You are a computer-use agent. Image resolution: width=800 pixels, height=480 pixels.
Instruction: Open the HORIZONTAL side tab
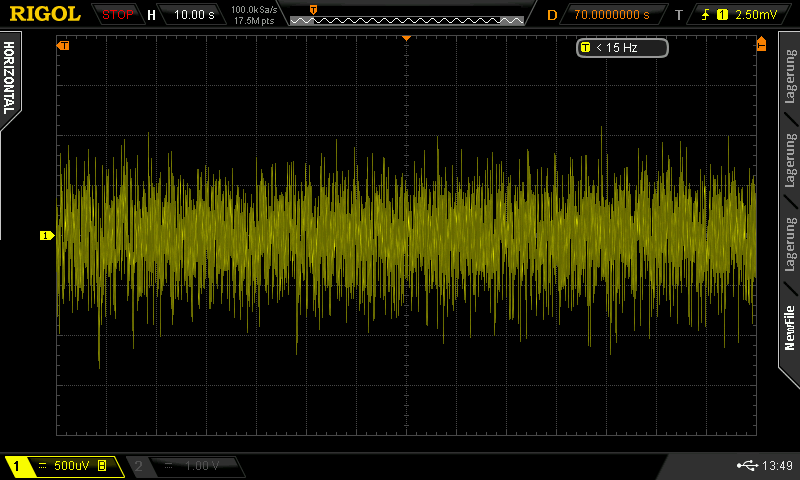click(x=9, y=78)
